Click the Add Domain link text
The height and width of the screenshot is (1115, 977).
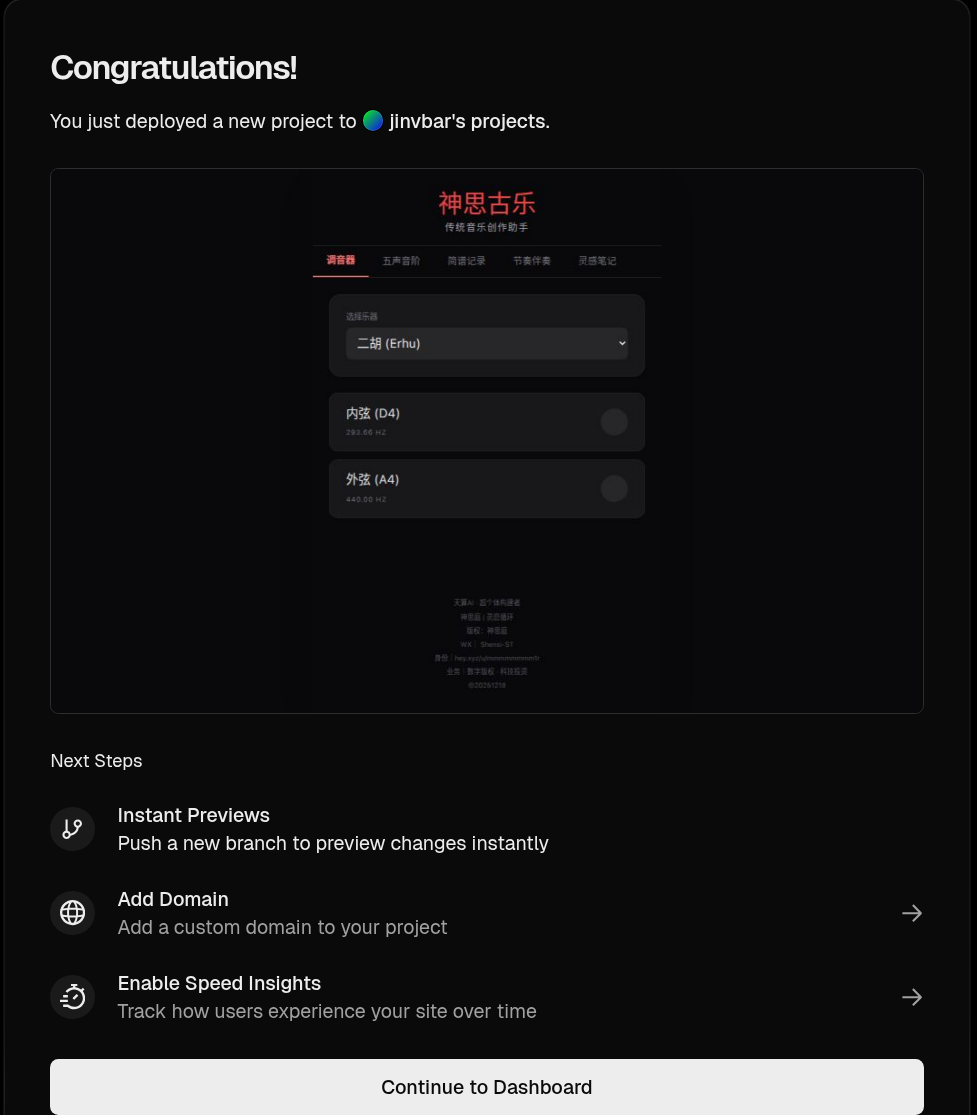pyautogui.click(x=173, y=899)
